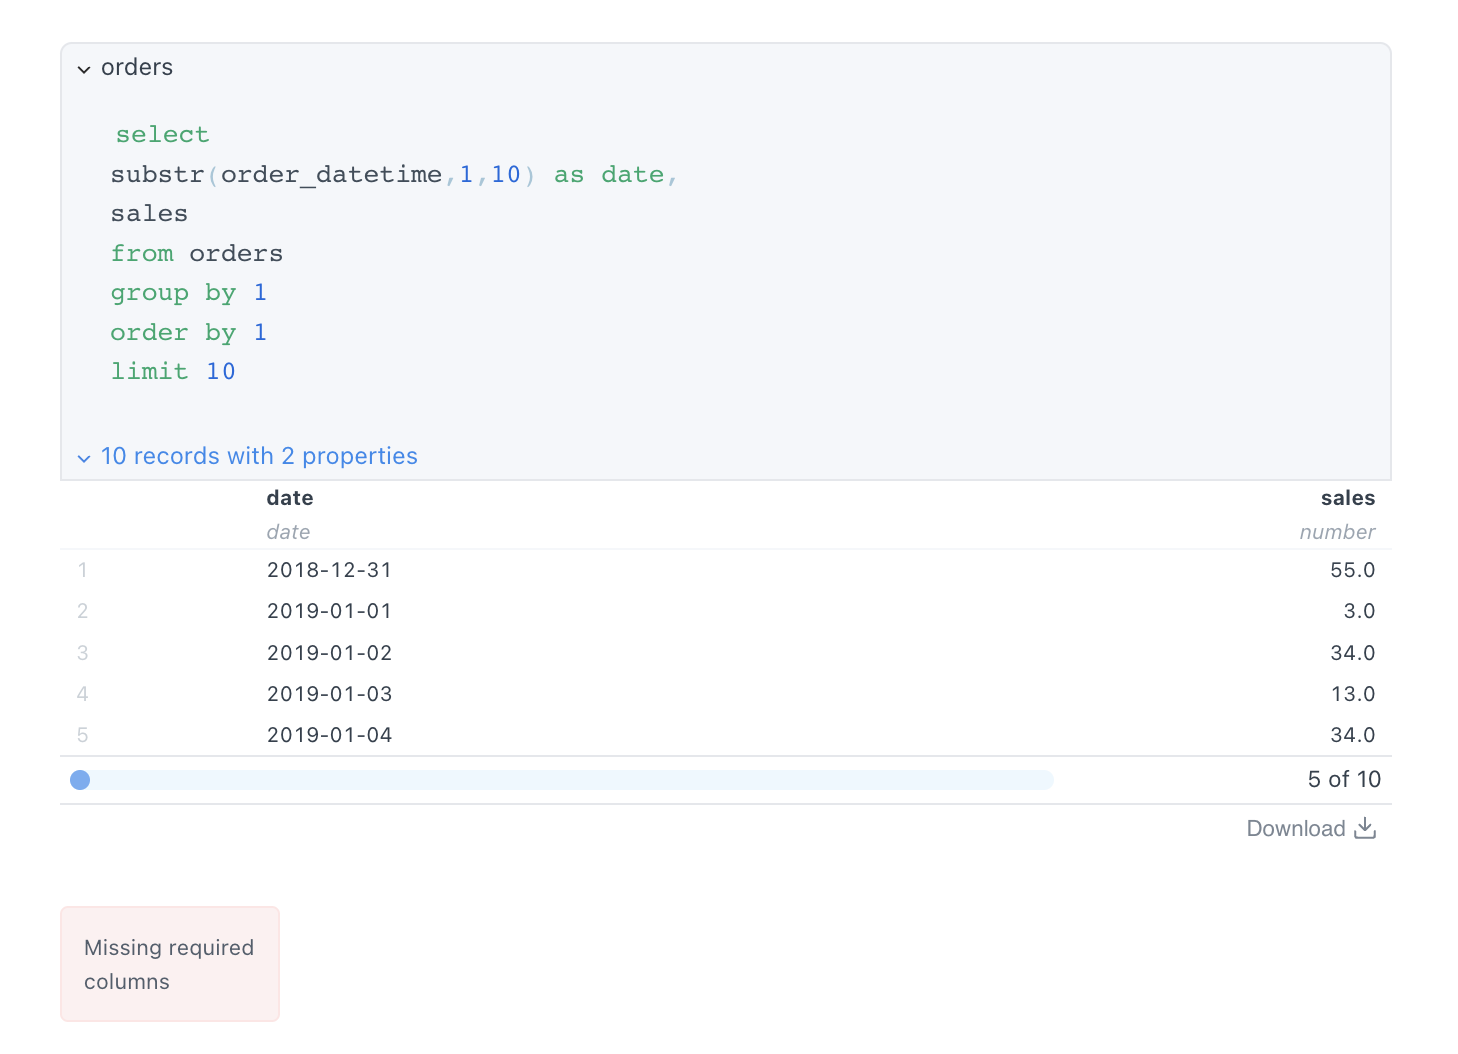Viewport: 1458px width, 1054px height.
Task: Click the '5 of 10' page indicator
Action: (x=1343, y=779)
